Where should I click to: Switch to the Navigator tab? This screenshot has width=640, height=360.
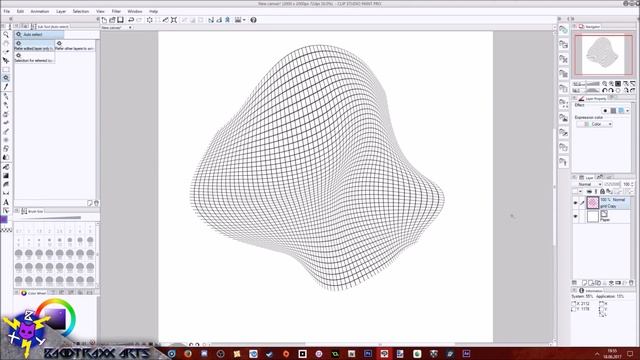(x=590, y=27)
